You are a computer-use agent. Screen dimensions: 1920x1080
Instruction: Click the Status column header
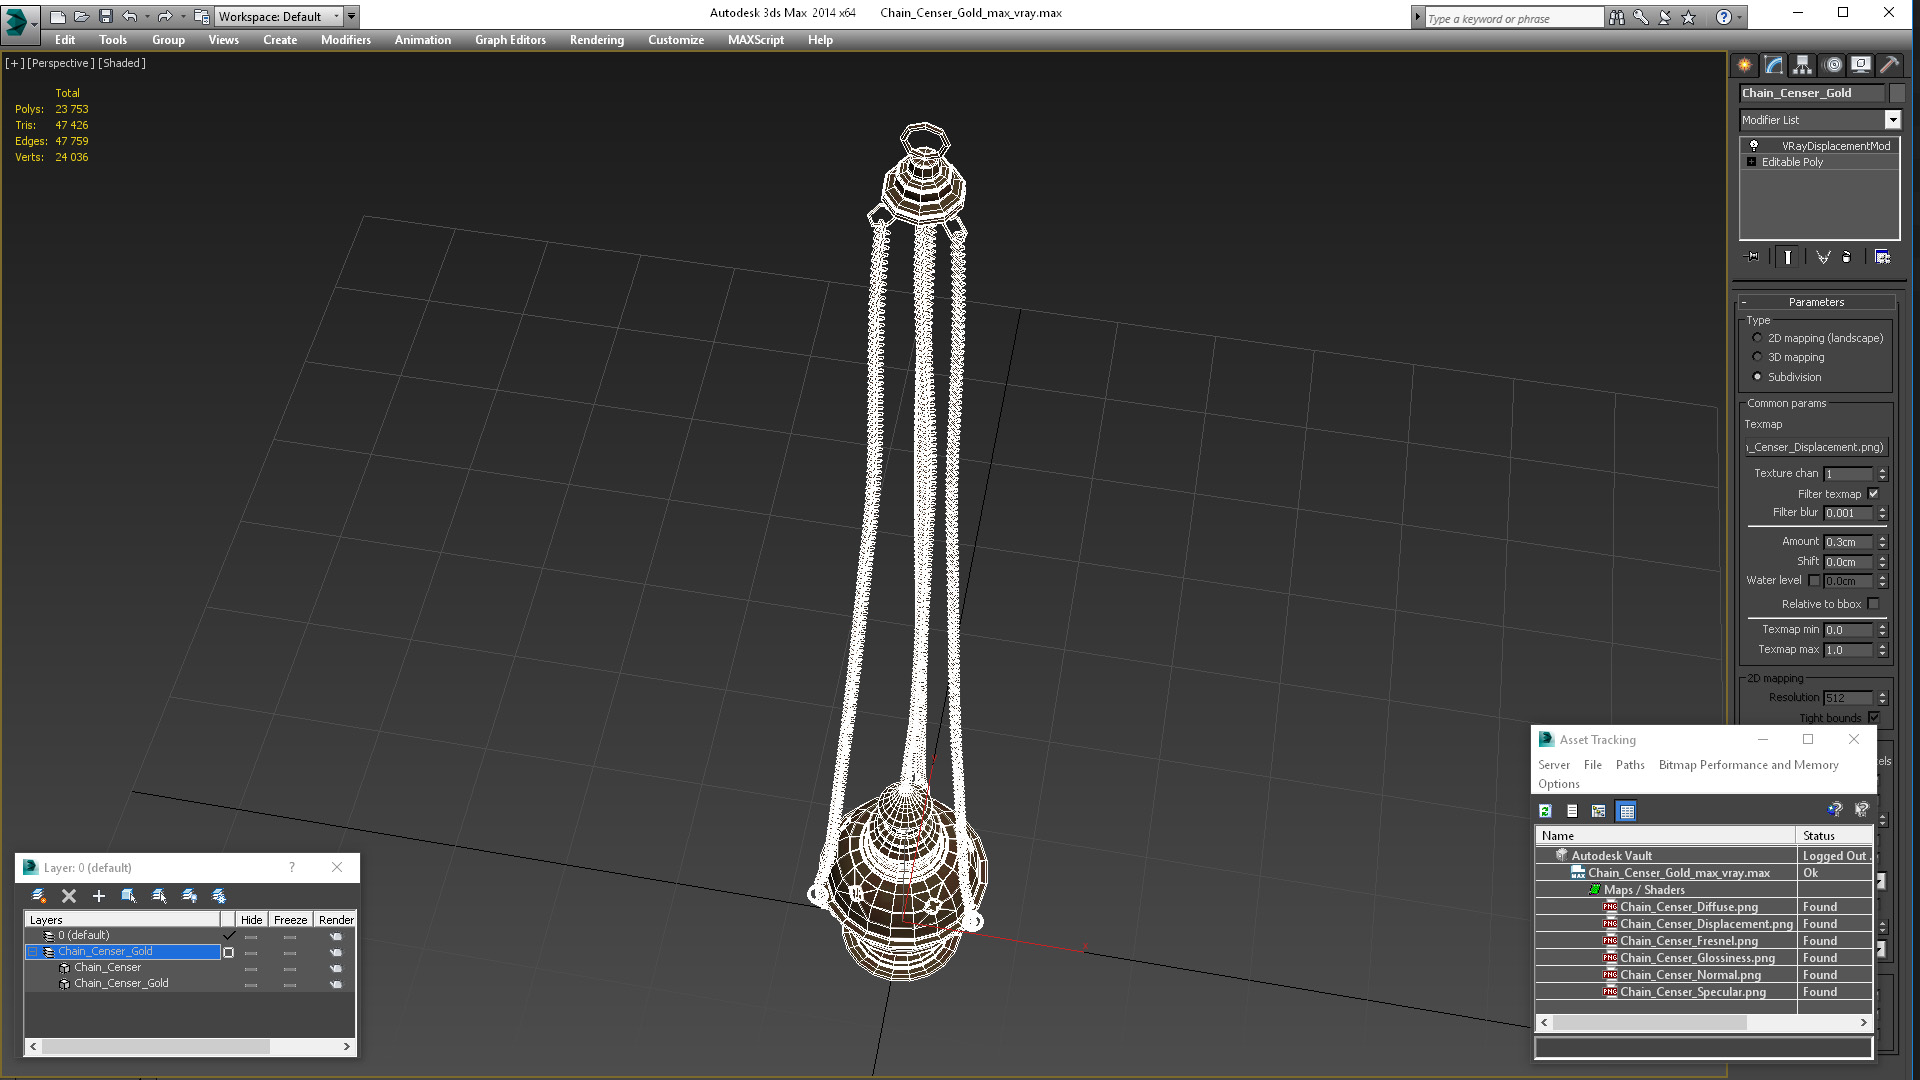coord(1833,836)
